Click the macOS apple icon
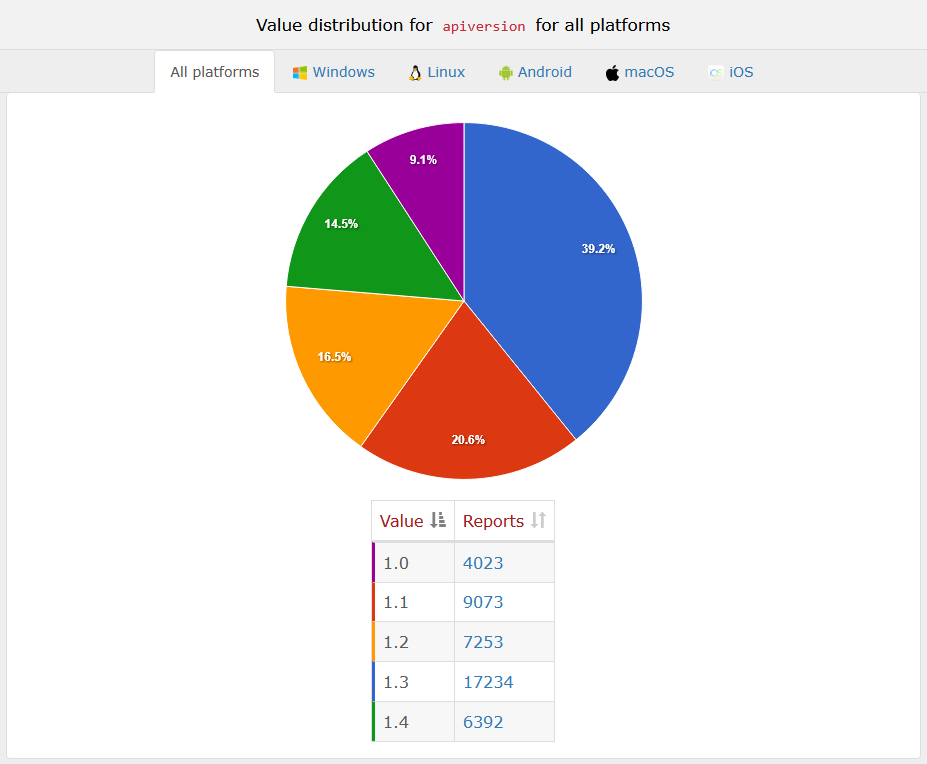927x764 pixels. pyautogui.click(x=612, y=73)
